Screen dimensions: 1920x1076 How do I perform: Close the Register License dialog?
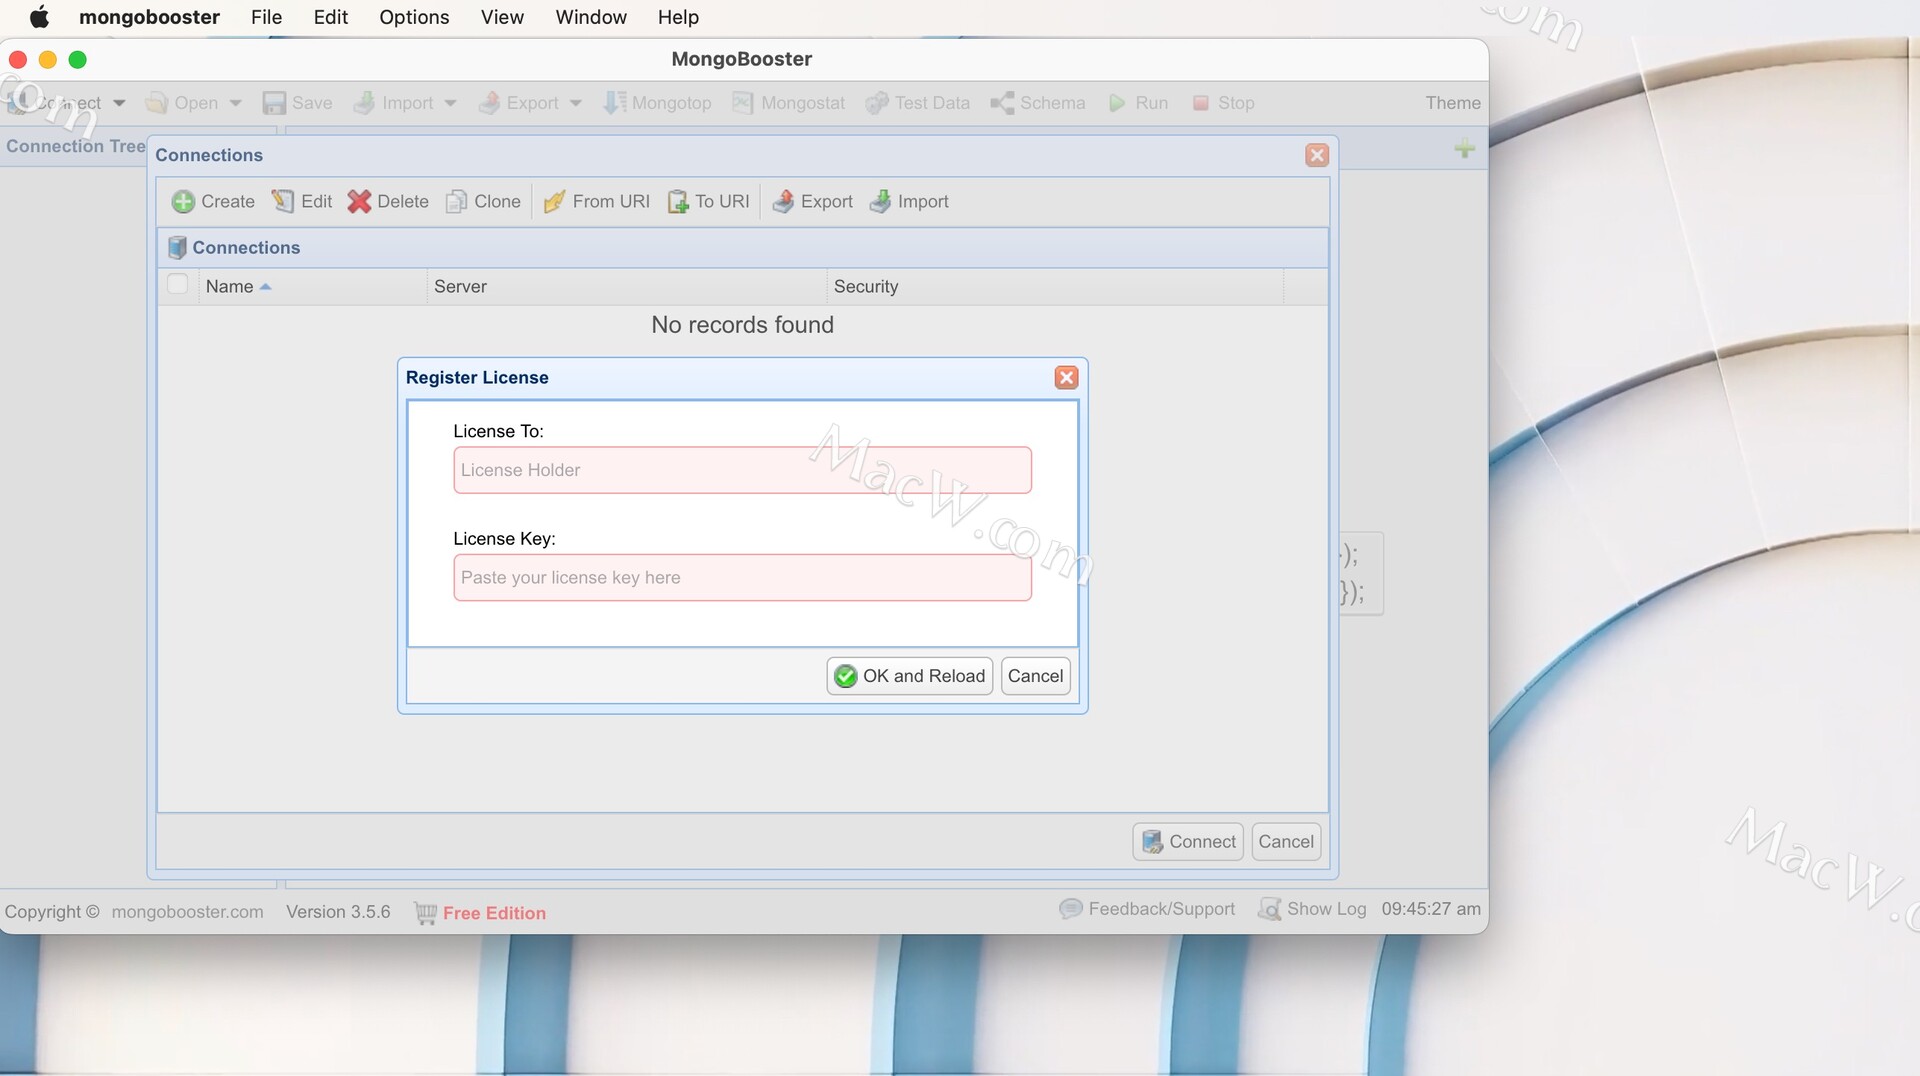click(x=1067, y=377)
